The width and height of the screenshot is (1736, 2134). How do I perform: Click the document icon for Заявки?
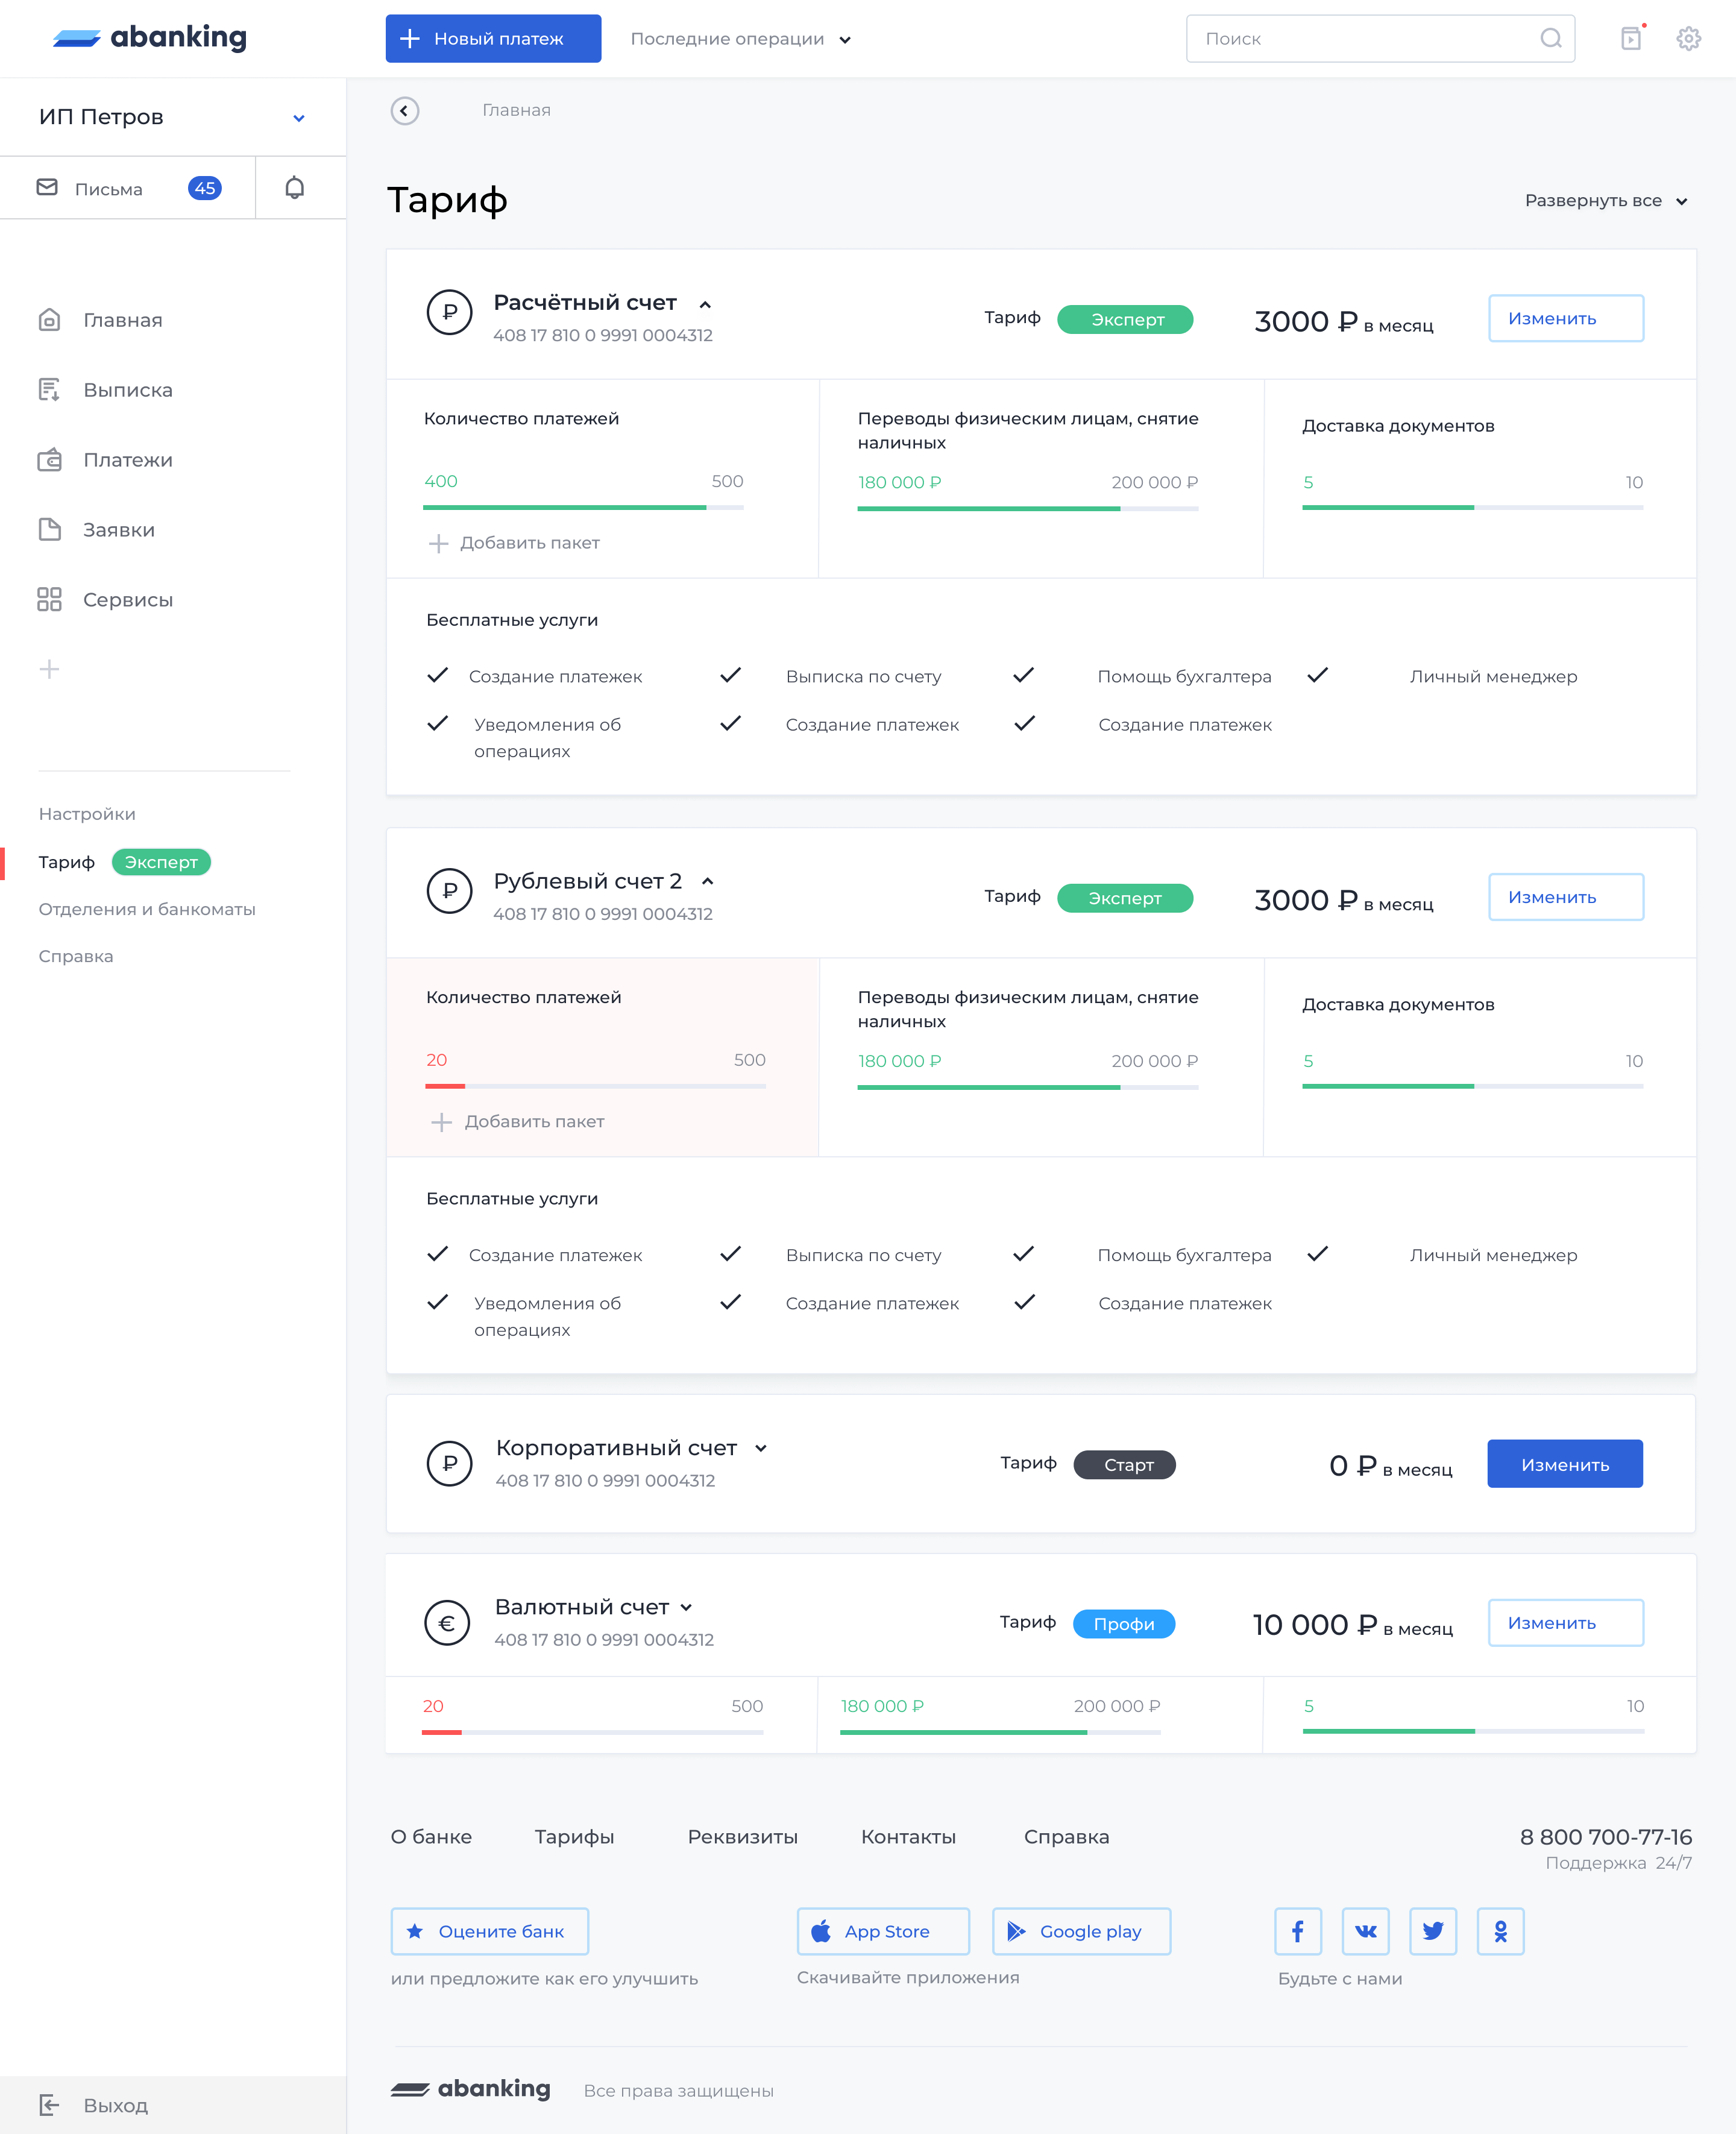click(49, 530)
